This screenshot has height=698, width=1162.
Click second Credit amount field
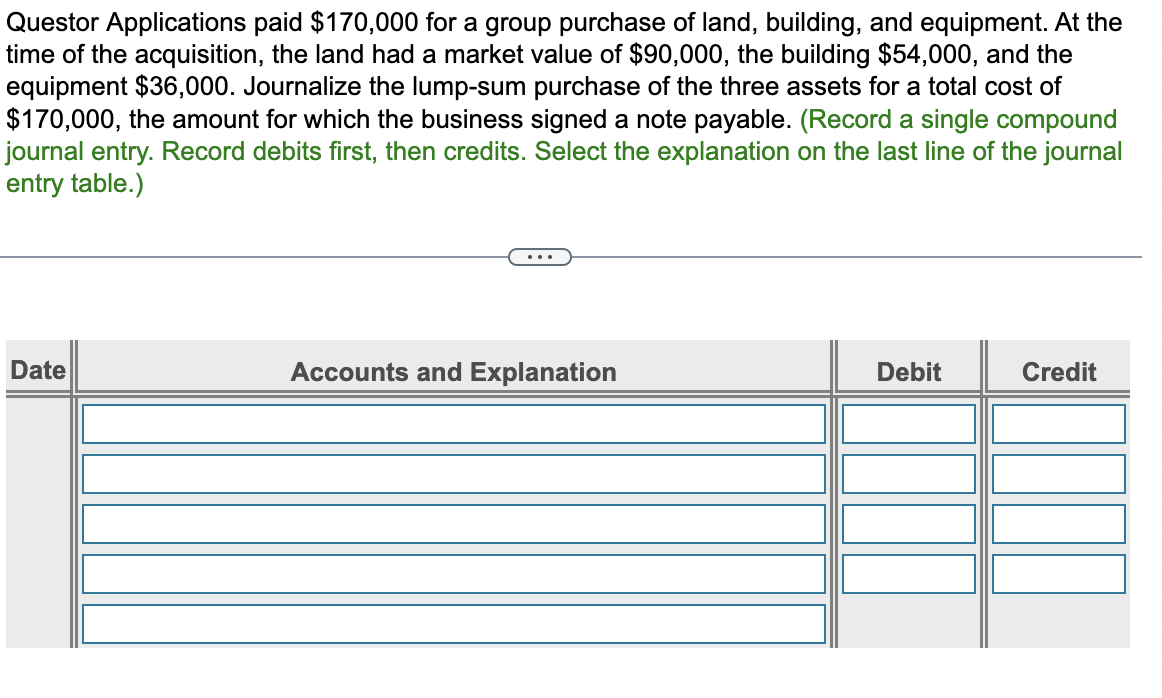1058,473
